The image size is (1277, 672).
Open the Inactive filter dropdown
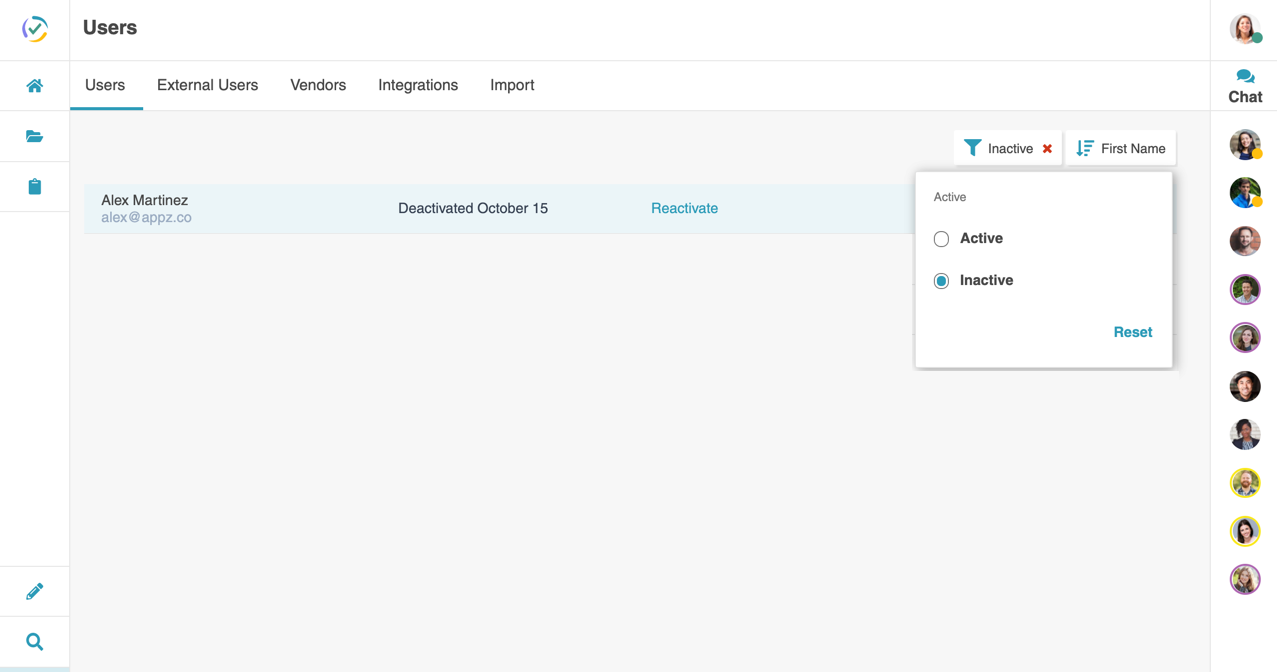click(x=1007, y=148)
